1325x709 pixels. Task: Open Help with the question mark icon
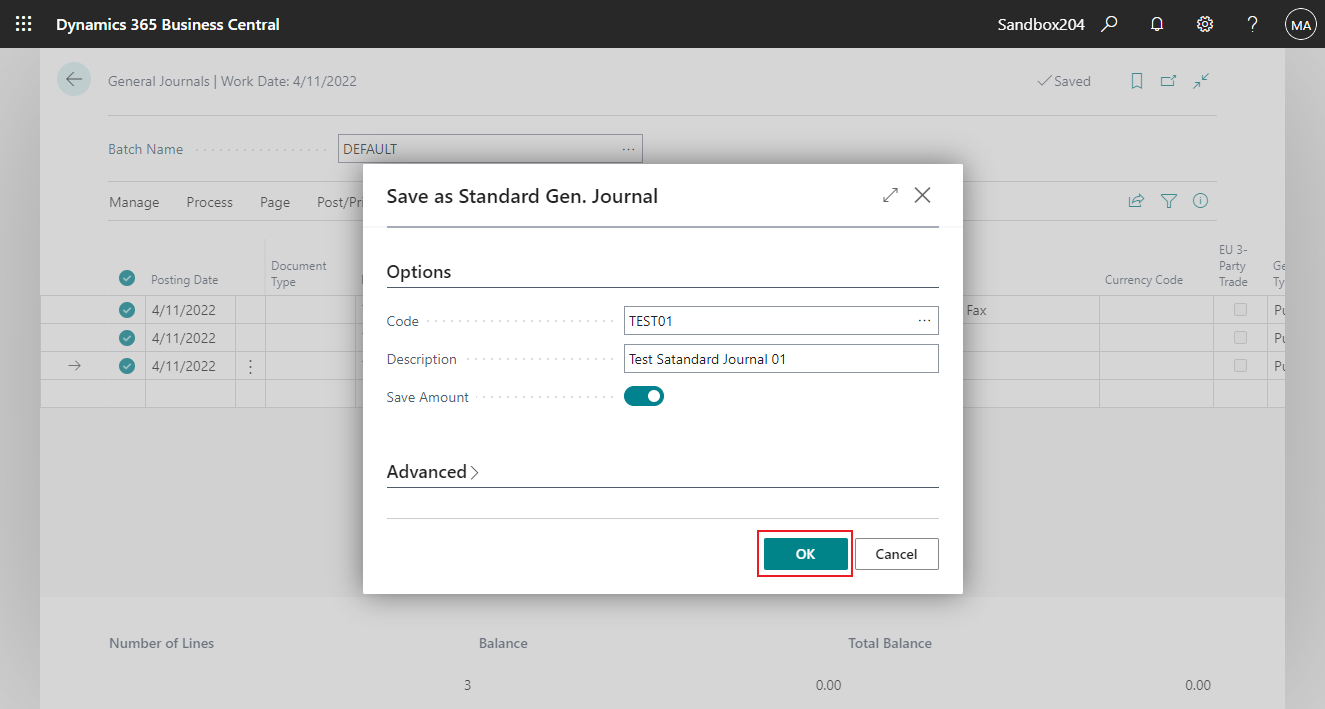click(1252, 23)
